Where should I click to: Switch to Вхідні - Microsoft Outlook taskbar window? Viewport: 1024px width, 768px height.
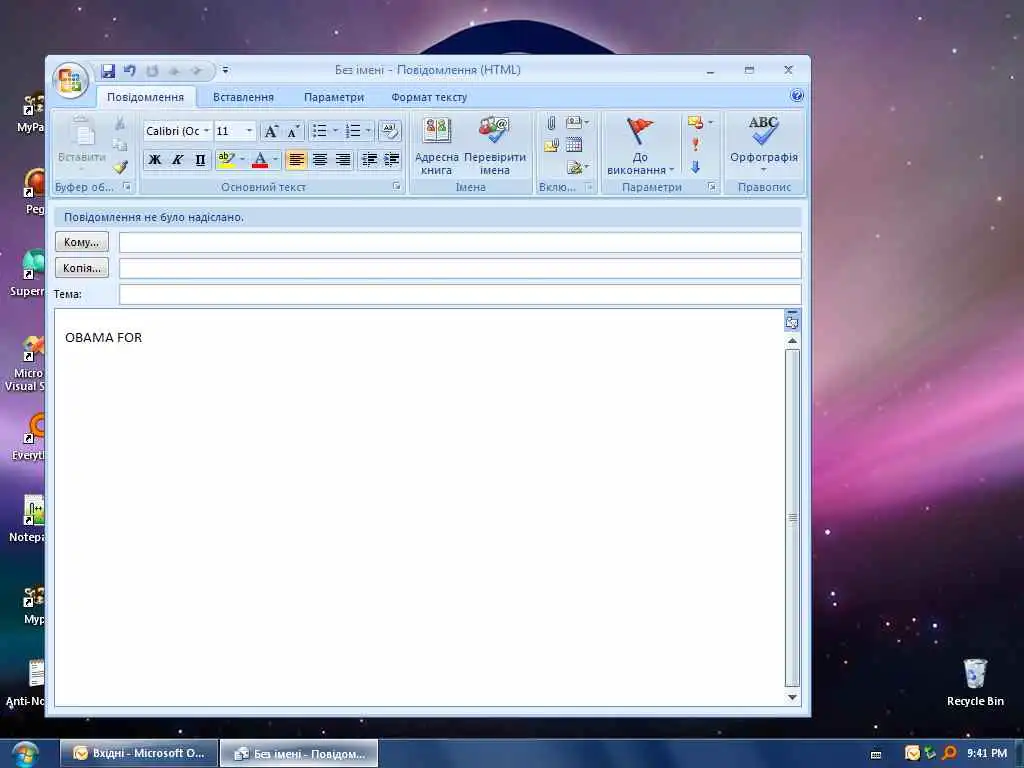138,754
